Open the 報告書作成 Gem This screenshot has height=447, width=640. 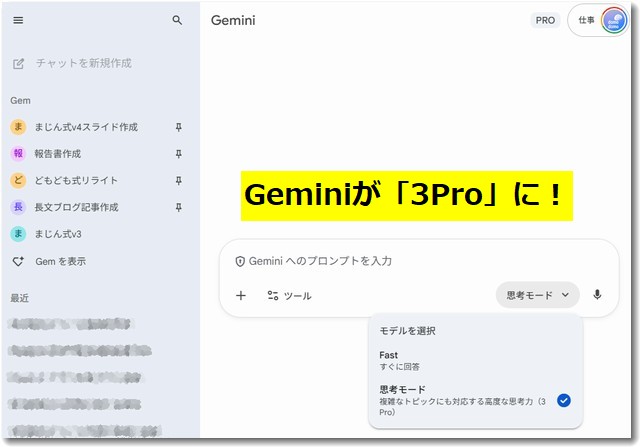pyautogui.click(x=58, y=154)
